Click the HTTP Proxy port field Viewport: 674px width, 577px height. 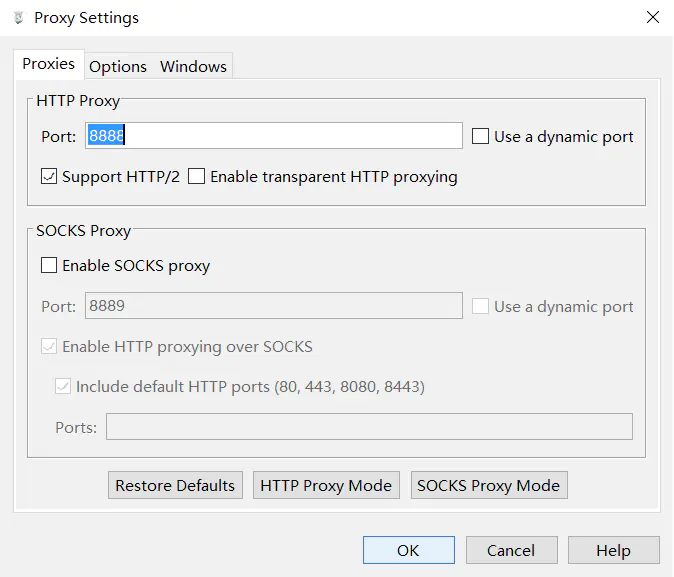[274, 136]
